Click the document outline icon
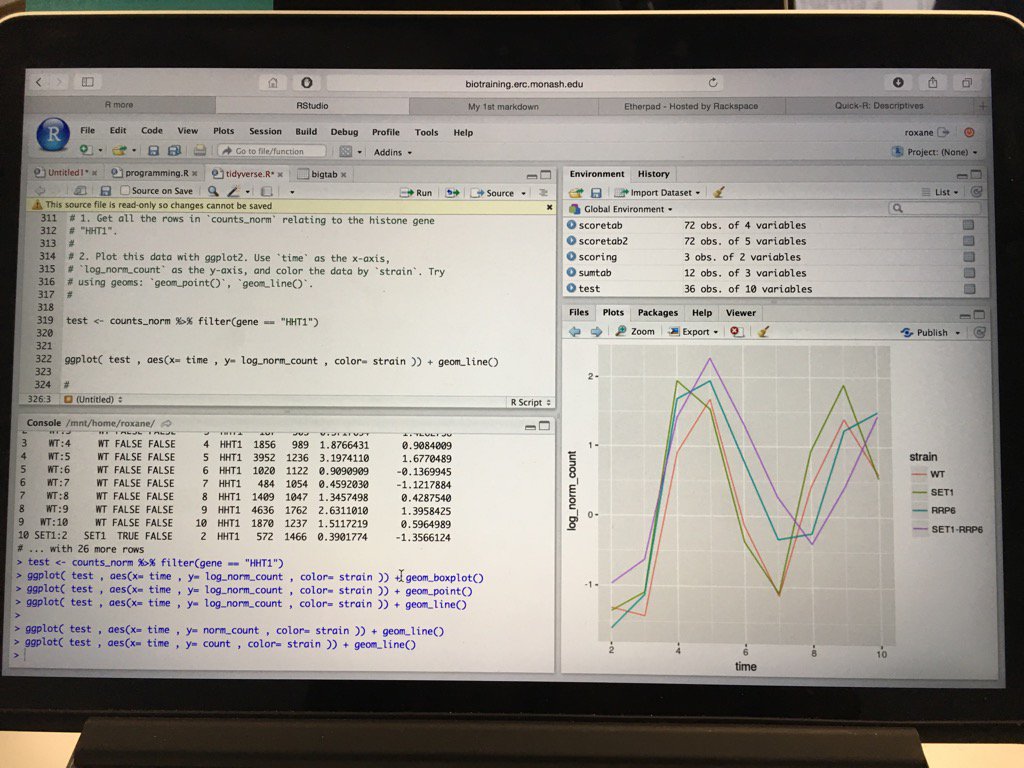The width and height of the screenshot is (1024, 768). pyautogui.click(x=543, y=193)
